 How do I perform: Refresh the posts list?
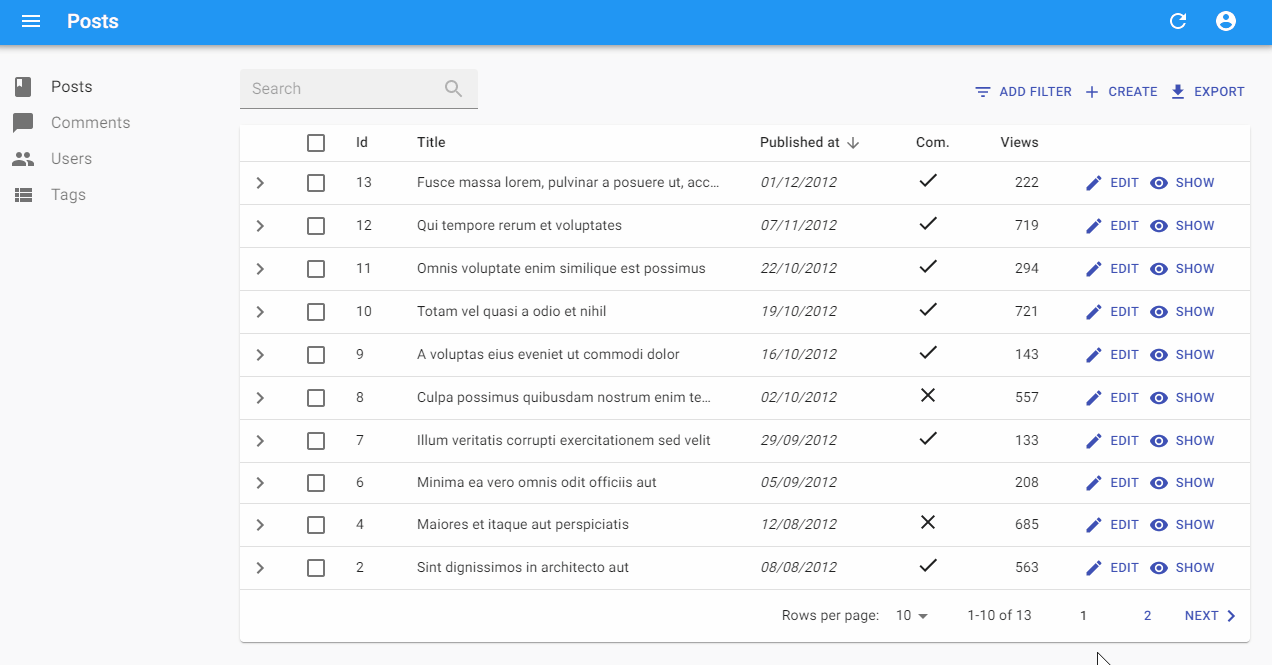(1178, 20)
